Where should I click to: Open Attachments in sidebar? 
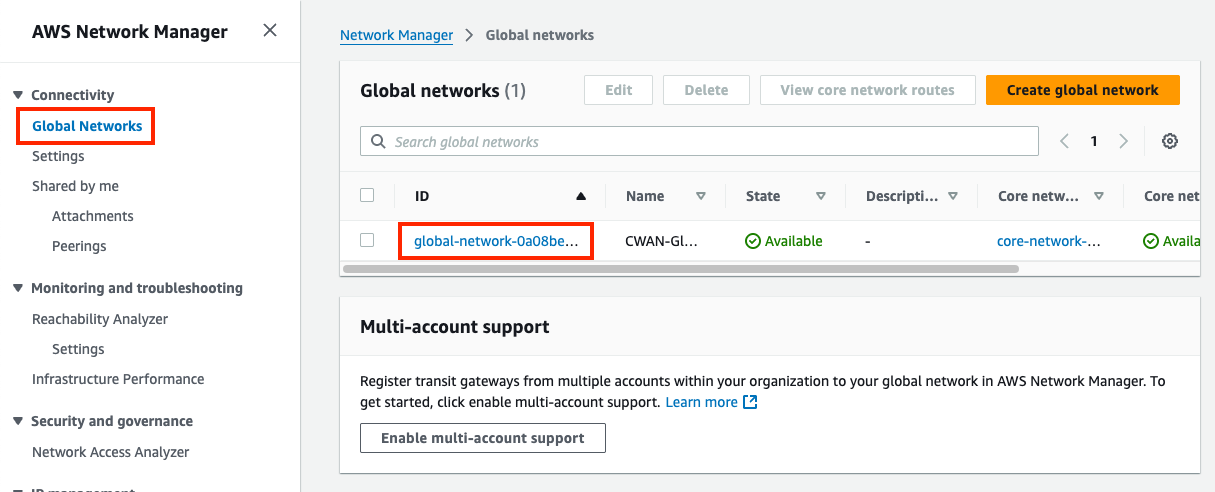click(93, 216)
